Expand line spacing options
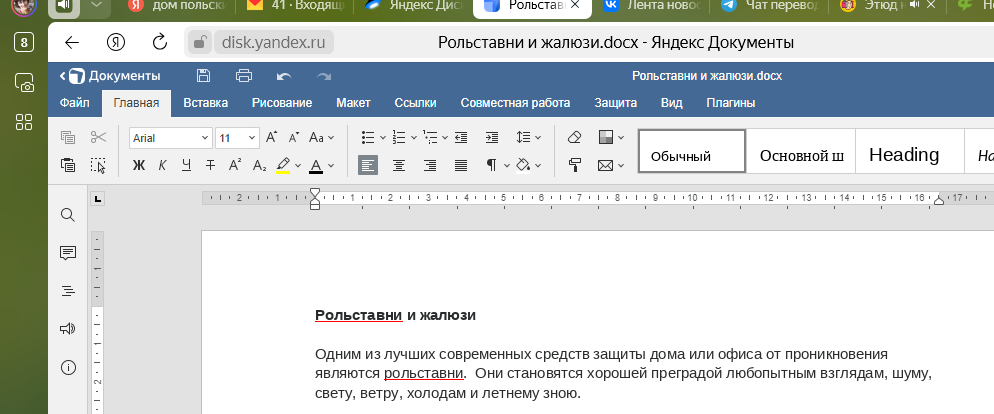This screenshot has width=994, height=414. point(538,138)
